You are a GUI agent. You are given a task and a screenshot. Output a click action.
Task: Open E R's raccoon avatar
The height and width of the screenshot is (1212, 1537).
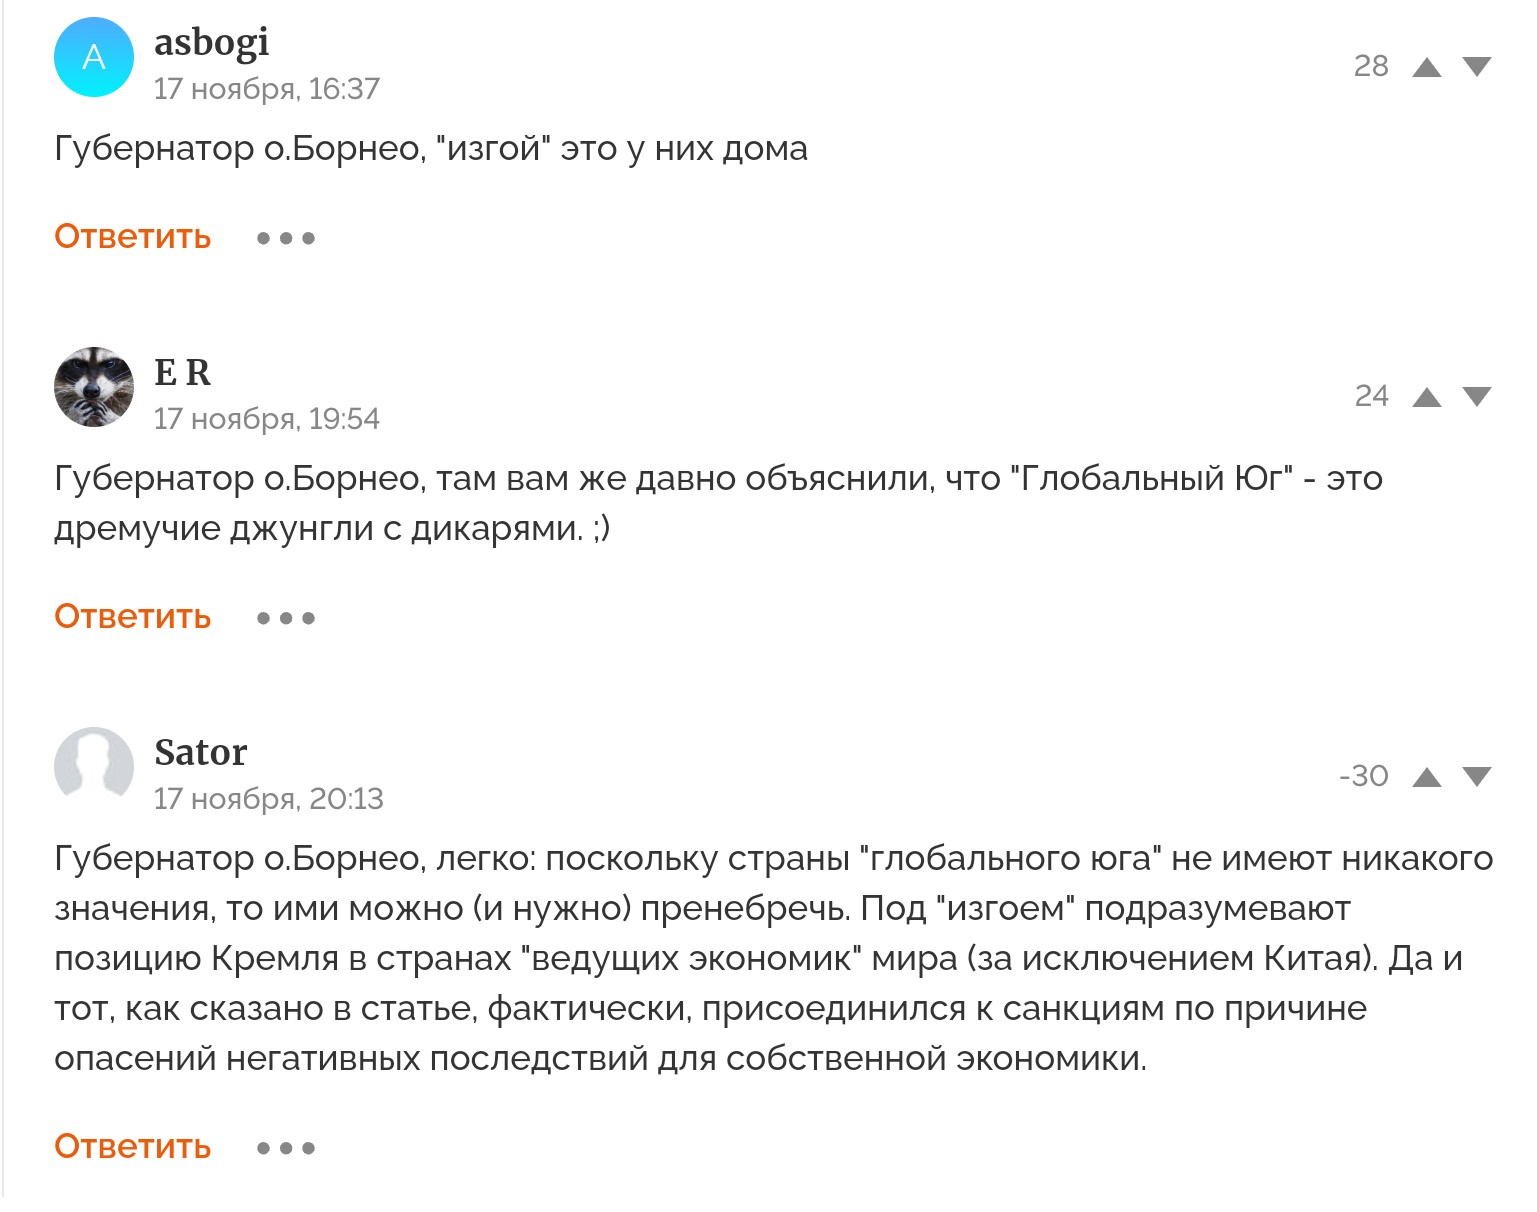click(94, 387)
